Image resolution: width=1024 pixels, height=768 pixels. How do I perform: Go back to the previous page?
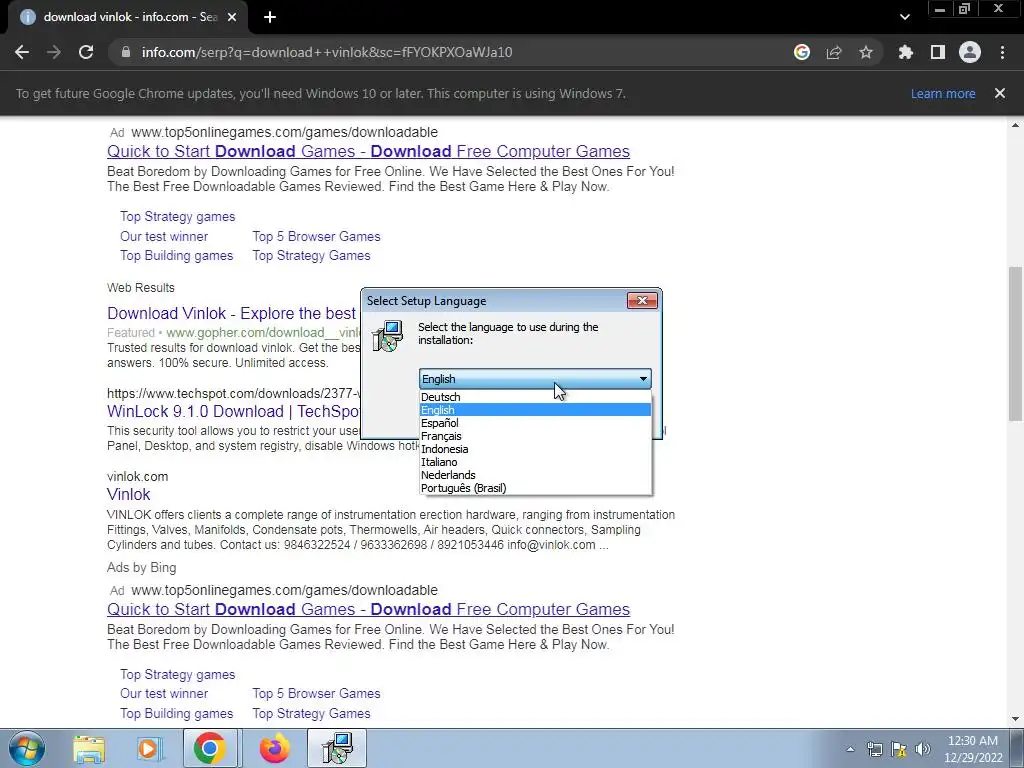coord(22,52)
